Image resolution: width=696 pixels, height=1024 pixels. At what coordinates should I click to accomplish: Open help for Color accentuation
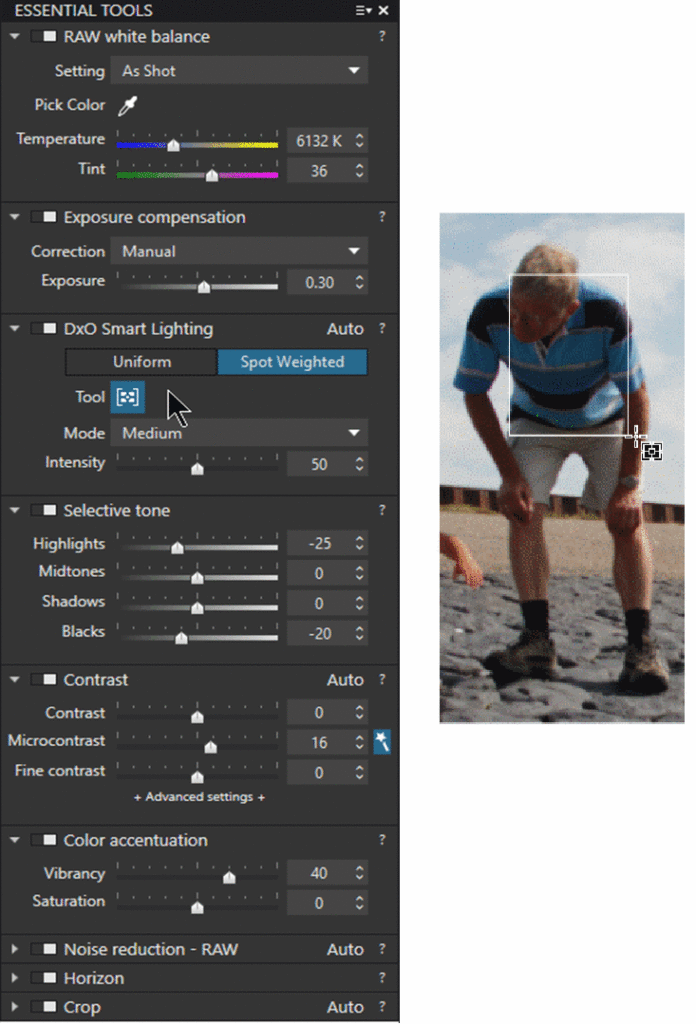[382, 840]
